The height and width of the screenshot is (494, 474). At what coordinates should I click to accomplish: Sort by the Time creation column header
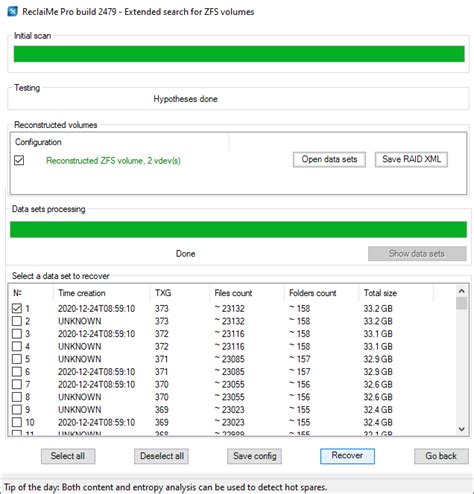[102, 293]
